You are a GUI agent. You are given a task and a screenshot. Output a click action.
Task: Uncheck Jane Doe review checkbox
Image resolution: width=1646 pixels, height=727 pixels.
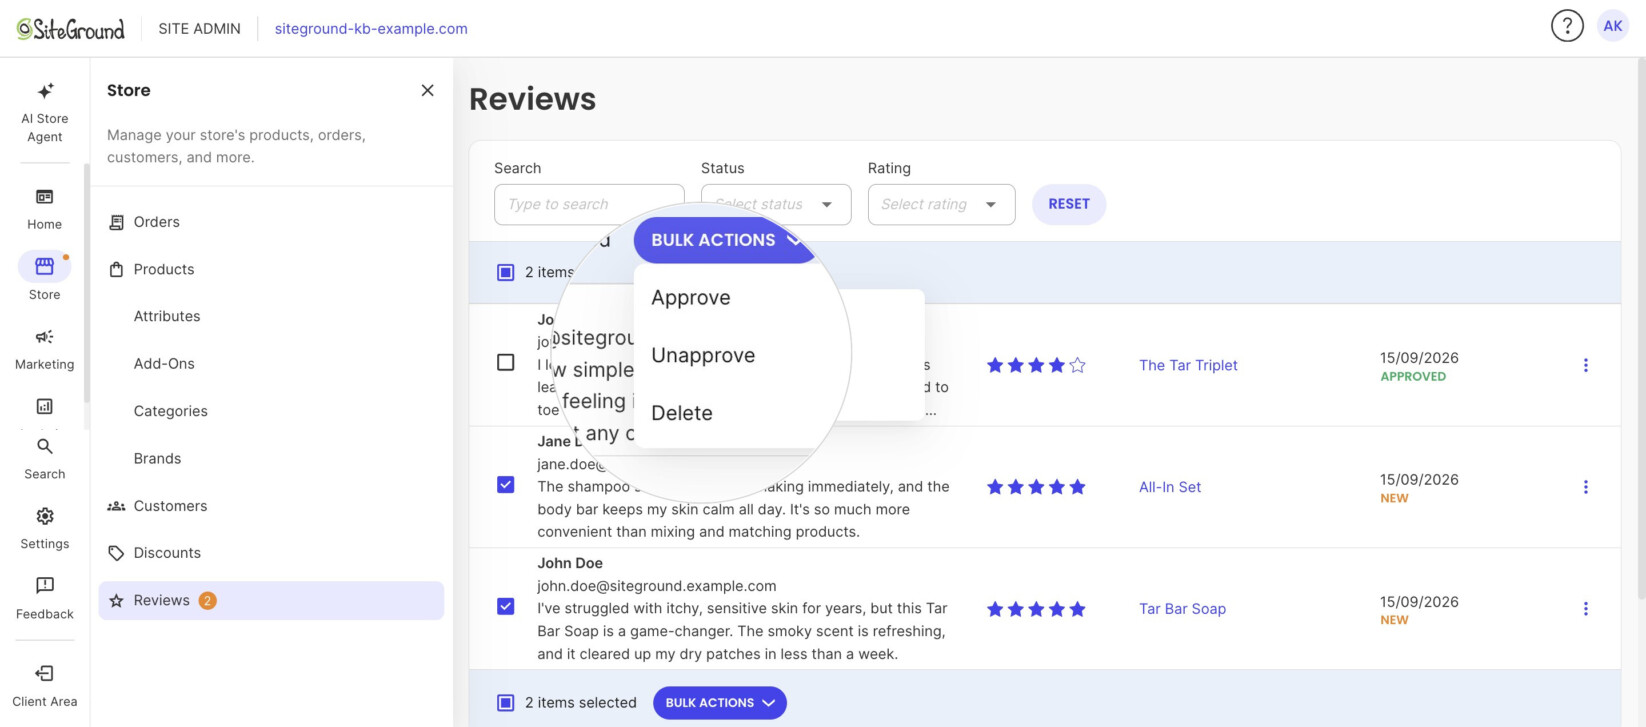tap(506, 485)
